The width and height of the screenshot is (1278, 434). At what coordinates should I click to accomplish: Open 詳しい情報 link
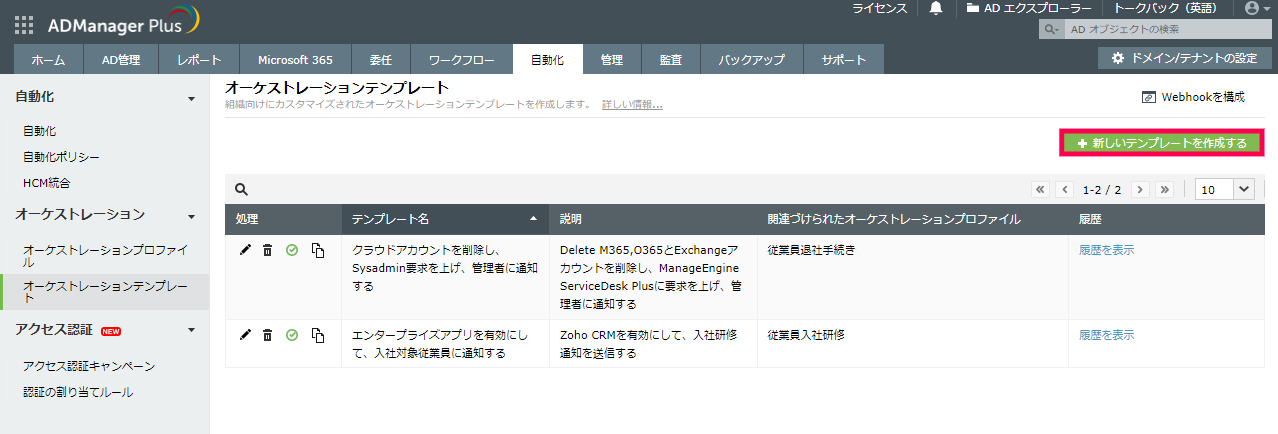pos(632,104)
